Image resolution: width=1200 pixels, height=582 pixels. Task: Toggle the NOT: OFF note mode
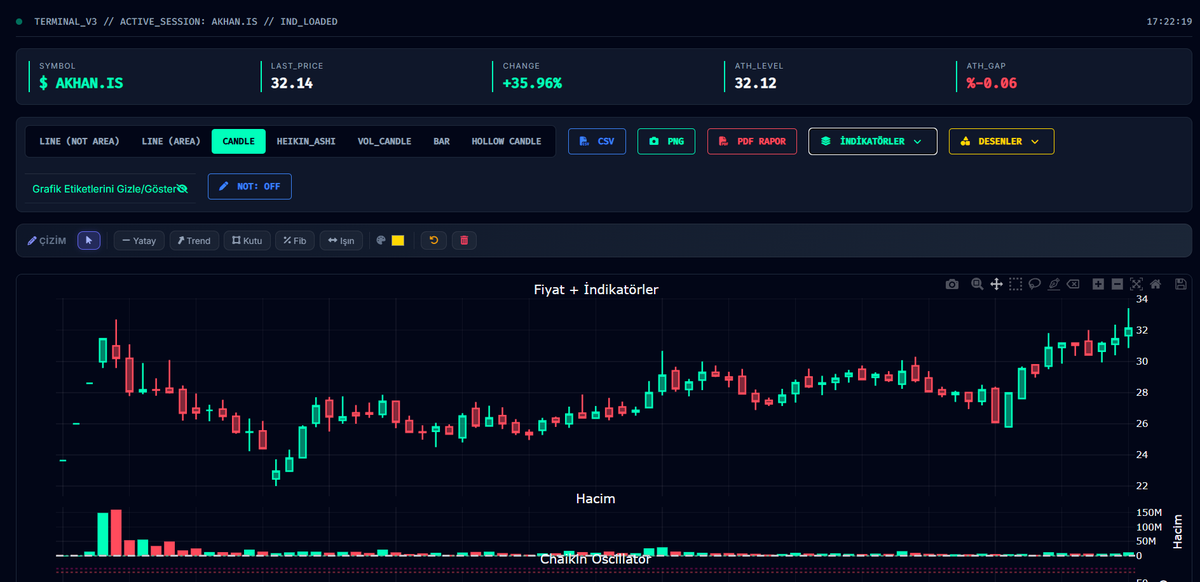point(250,186)
